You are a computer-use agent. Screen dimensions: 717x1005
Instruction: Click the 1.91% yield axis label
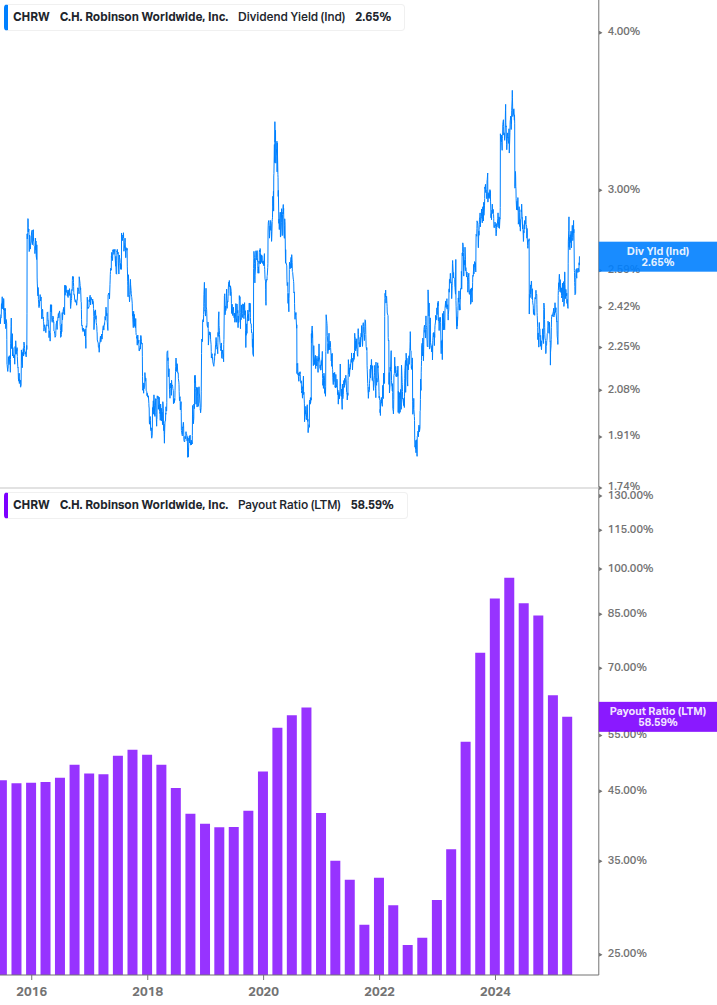[x=623, y=435]
